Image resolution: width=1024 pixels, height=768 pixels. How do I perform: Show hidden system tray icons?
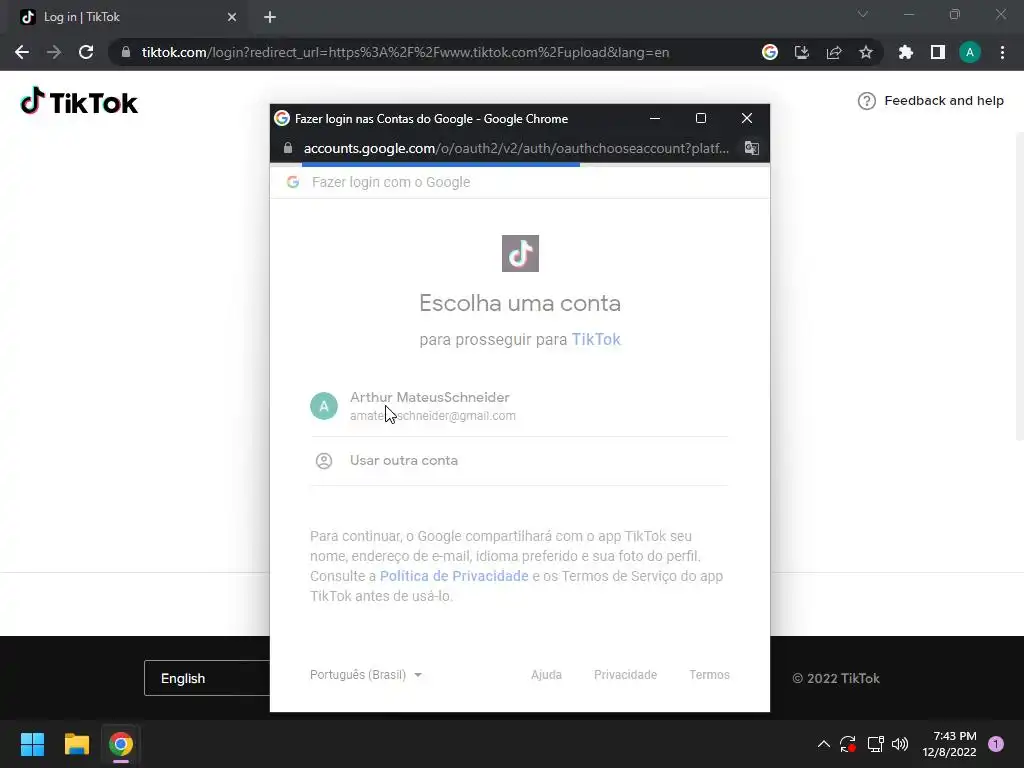(824, 744)
